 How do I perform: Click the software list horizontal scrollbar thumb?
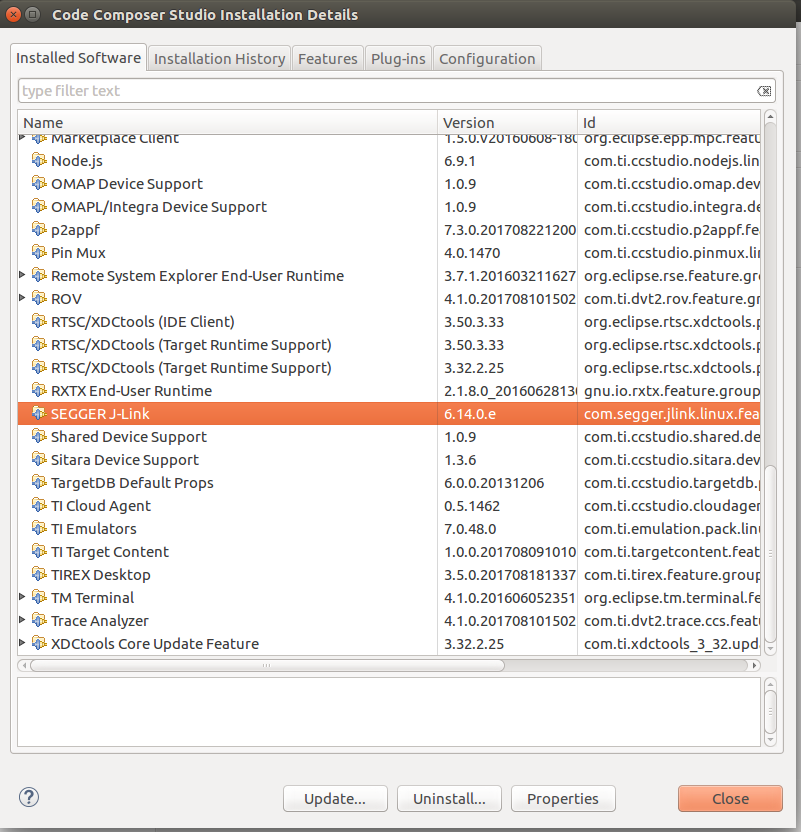point(267,665)
